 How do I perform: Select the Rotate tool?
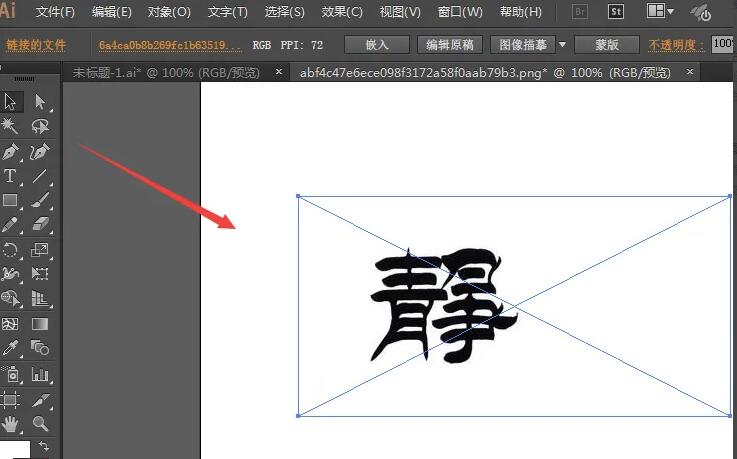[x=10, y=249]
